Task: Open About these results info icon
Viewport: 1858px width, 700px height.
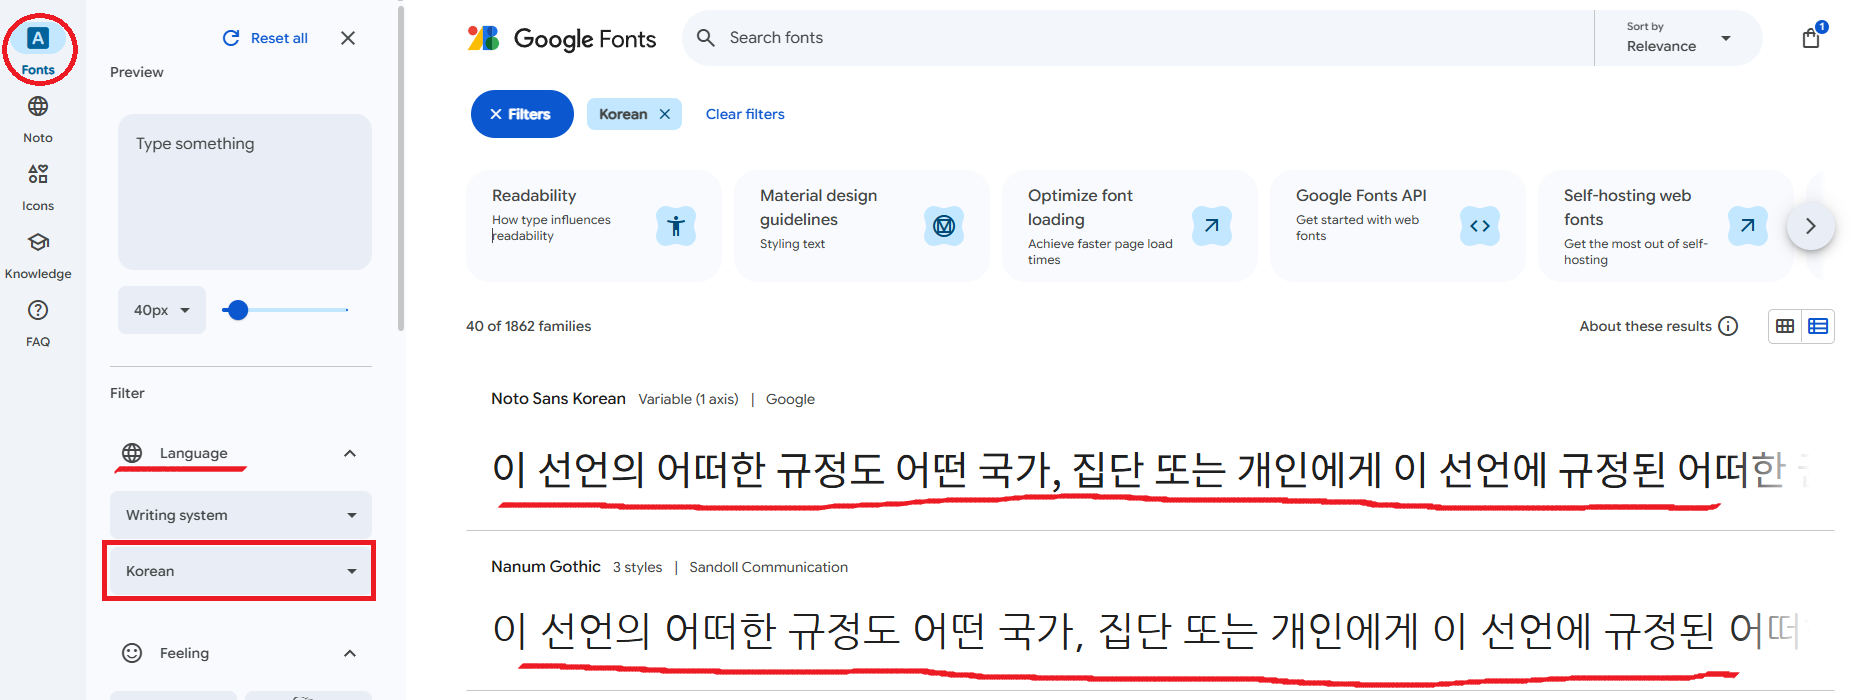Action: click(x=1728, y=326)
